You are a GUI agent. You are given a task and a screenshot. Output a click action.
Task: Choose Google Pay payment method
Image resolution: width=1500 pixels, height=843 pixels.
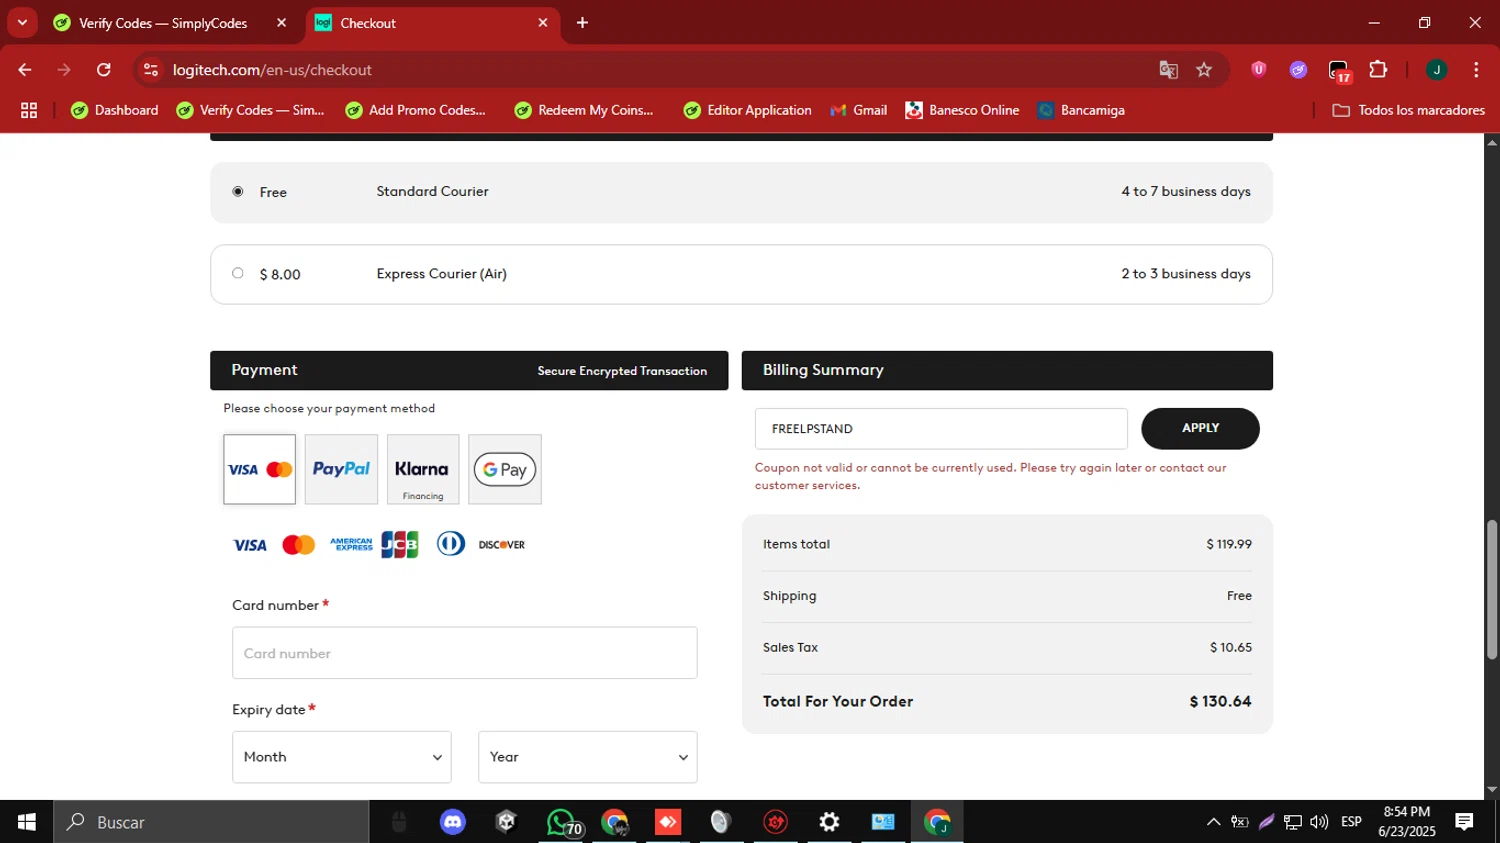[x=505, y=469]
